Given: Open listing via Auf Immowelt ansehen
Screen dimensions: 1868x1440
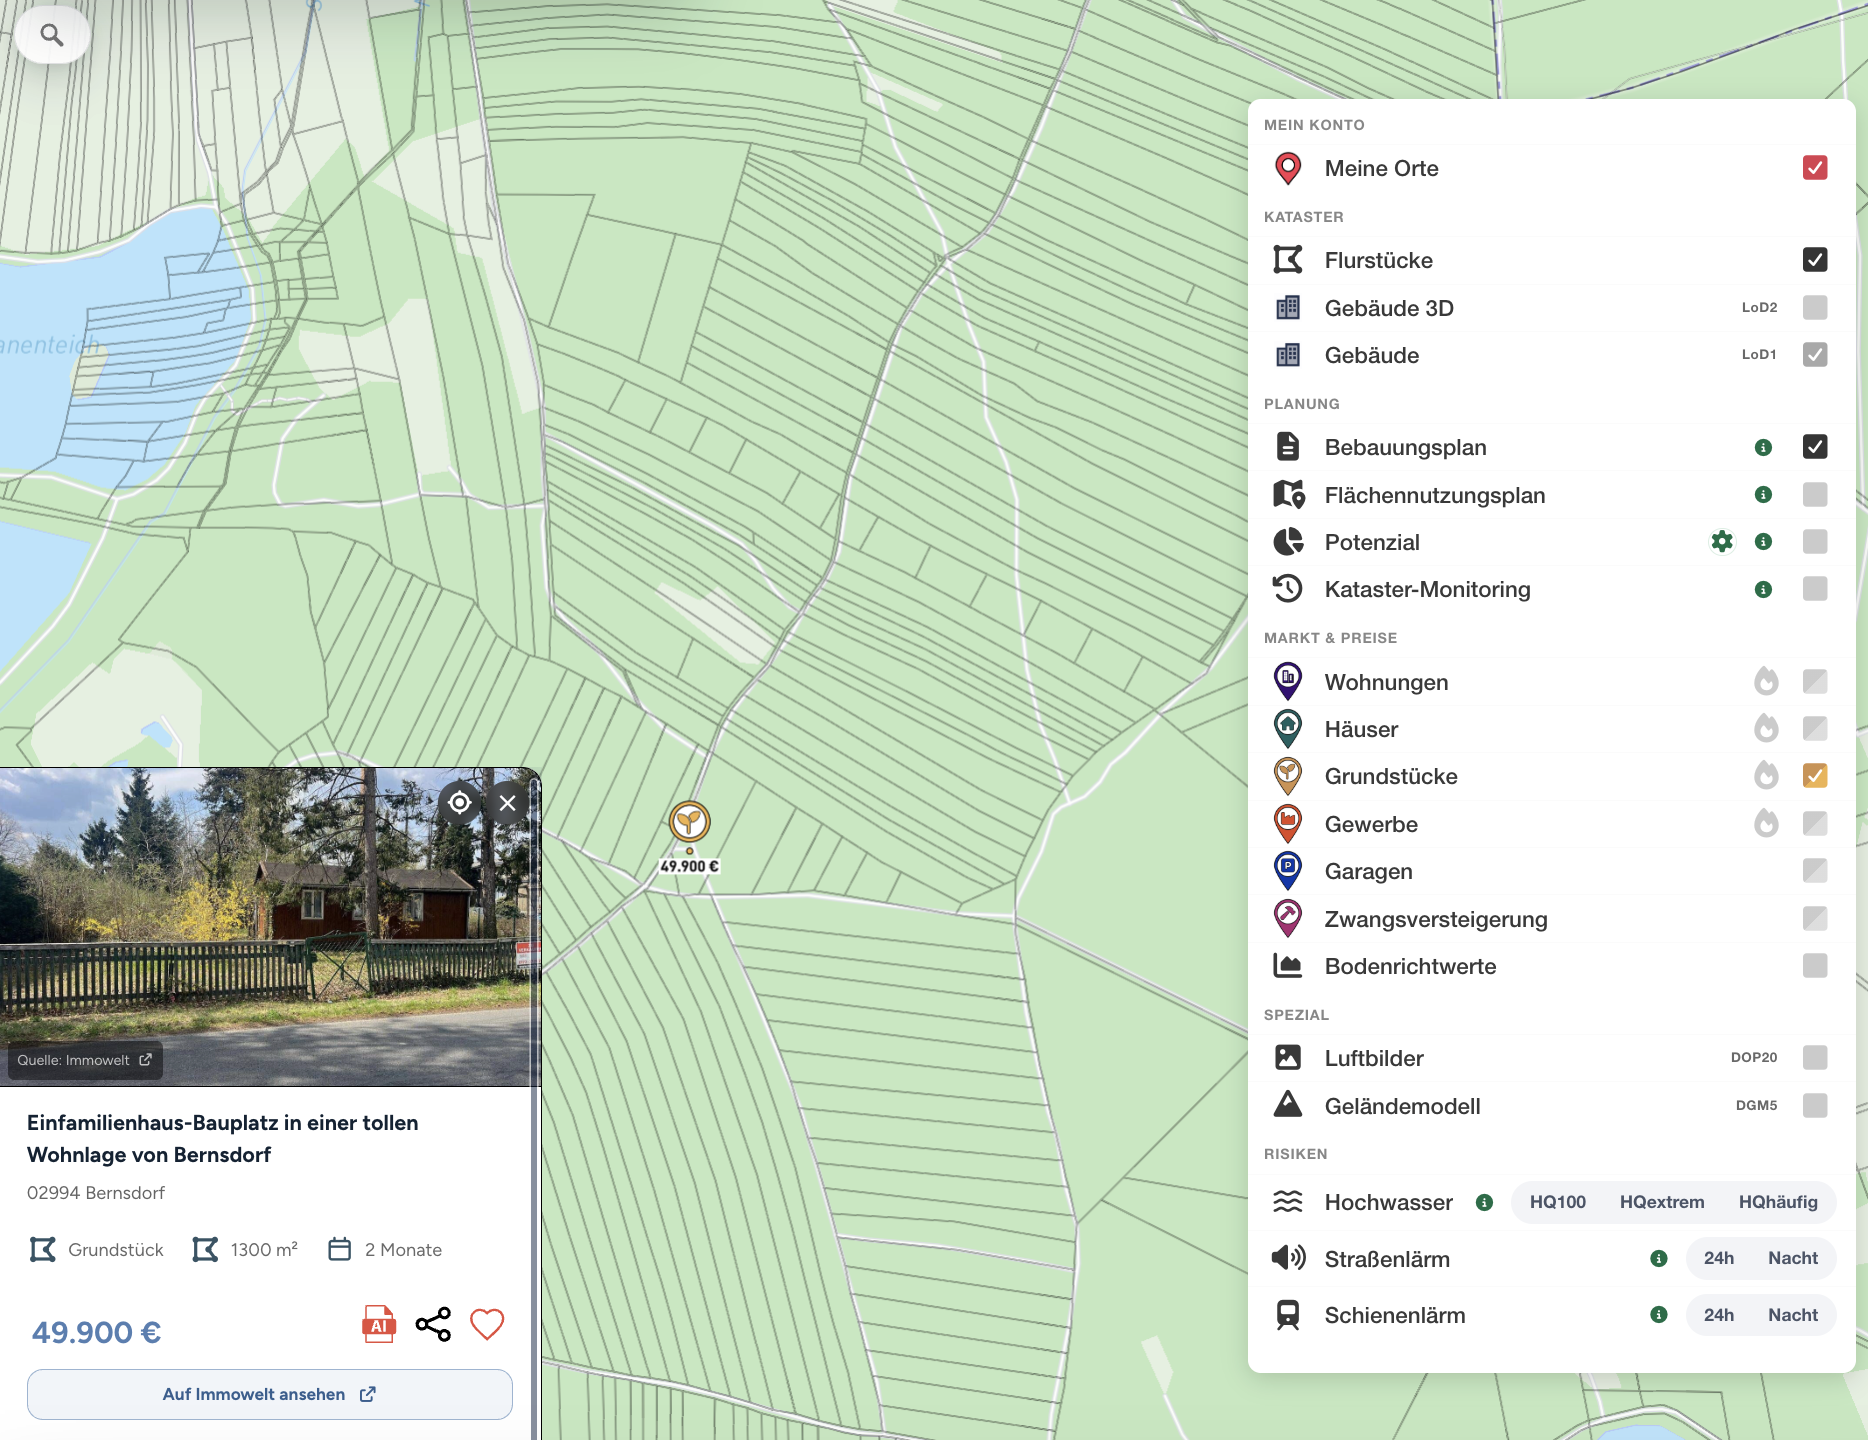Looking at the screenshot, I should click(270, 1394).
